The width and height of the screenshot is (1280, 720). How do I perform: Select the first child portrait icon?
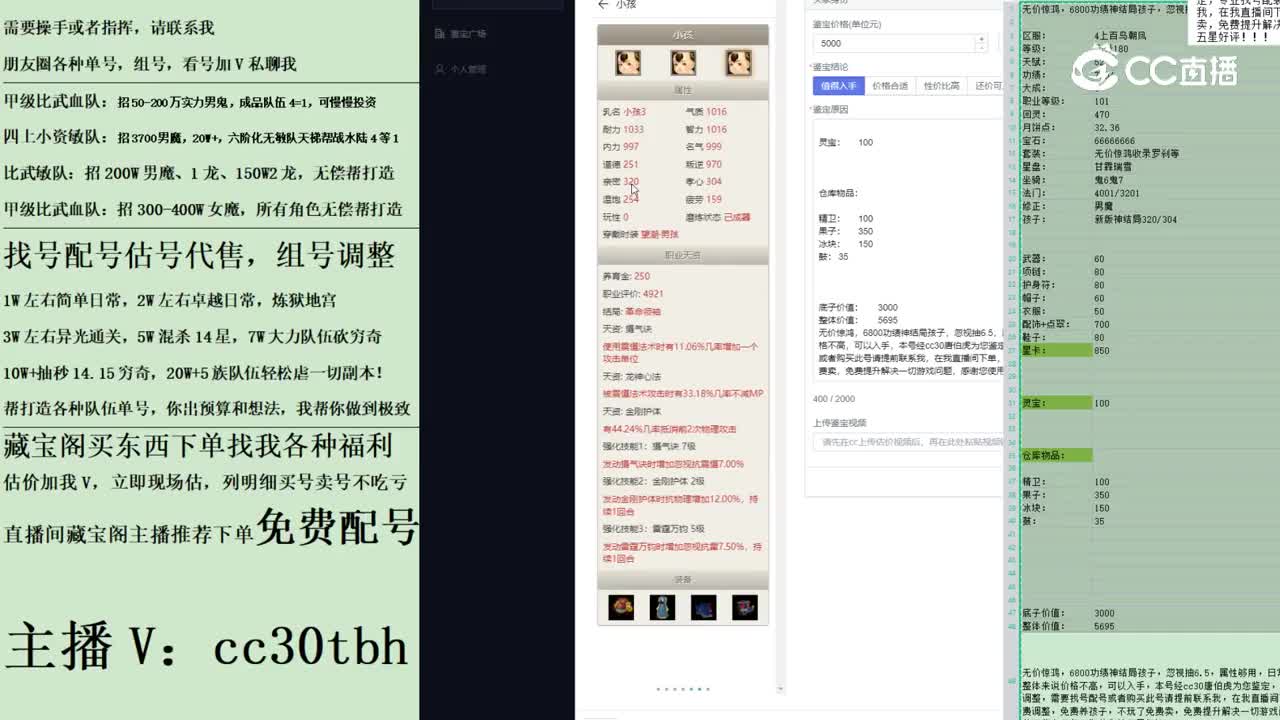click(x=628, y=63)
